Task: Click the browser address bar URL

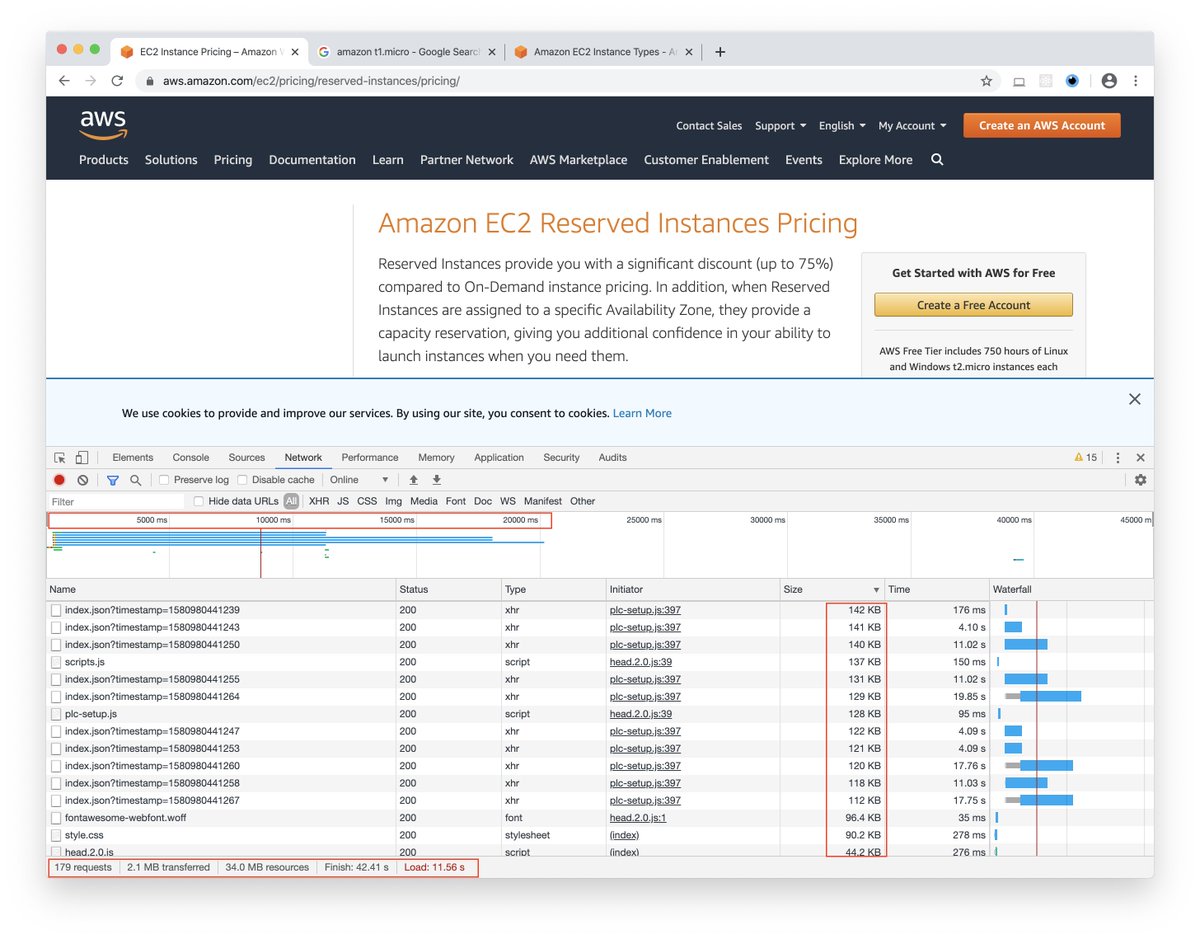Action: (311, 81)
